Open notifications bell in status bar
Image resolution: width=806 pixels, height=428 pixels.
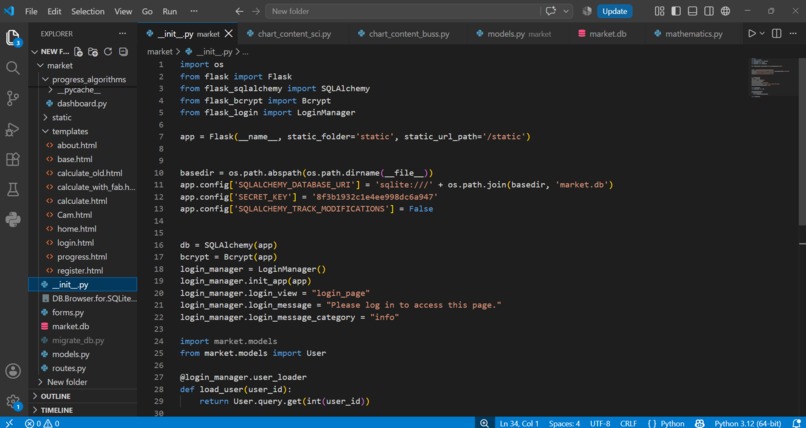797,423
